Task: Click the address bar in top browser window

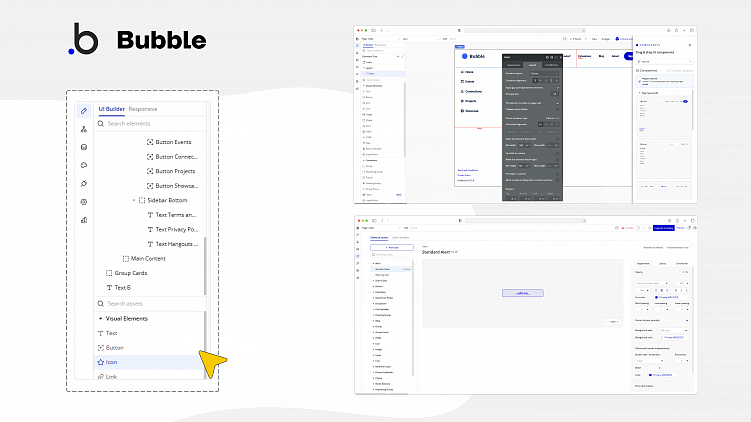Action: (524, 30)
